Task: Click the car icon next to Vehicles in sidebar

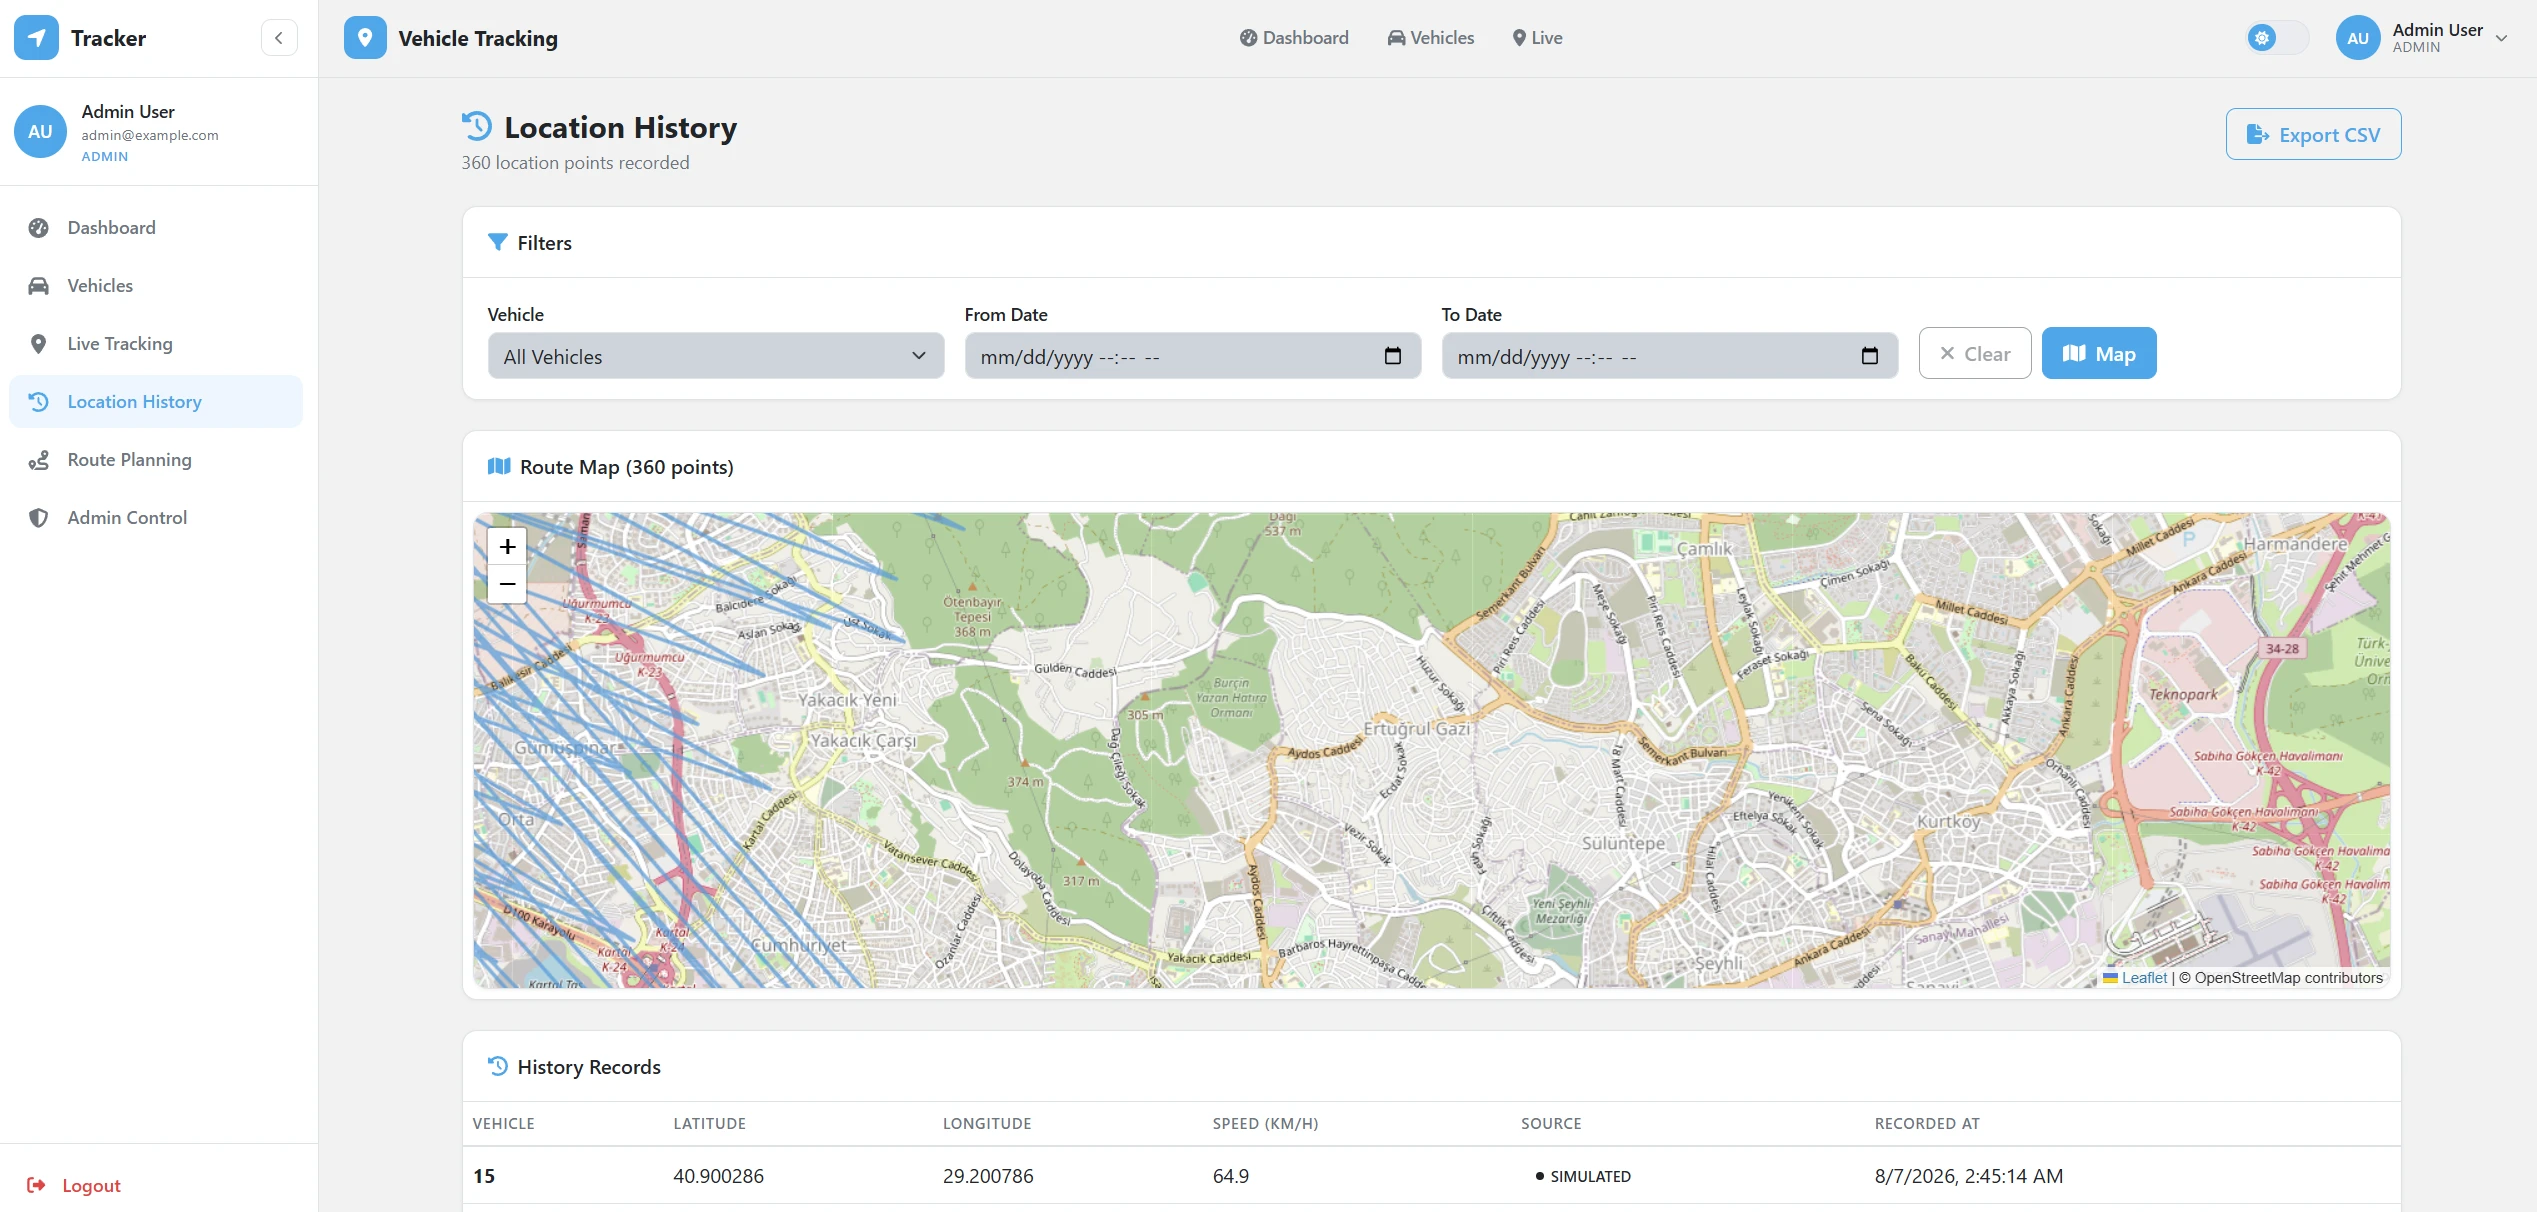Action: (38, 286)
